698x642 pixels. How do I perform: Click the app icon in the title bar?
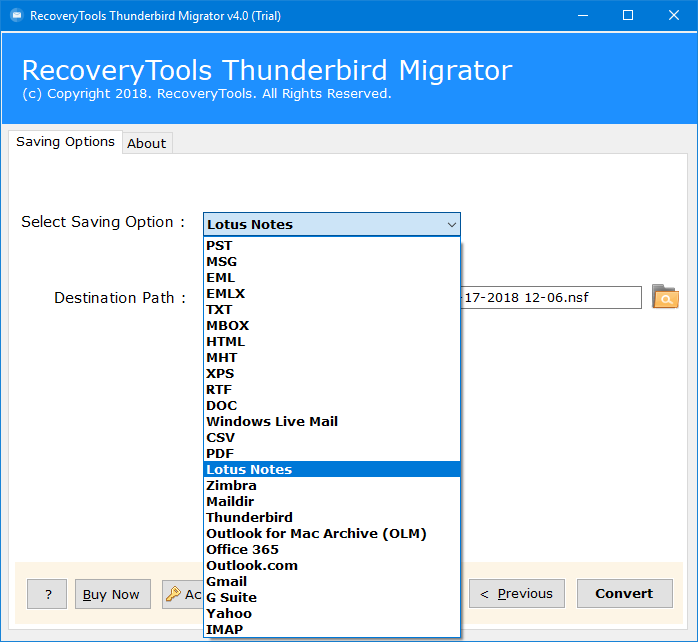(16, 16)
